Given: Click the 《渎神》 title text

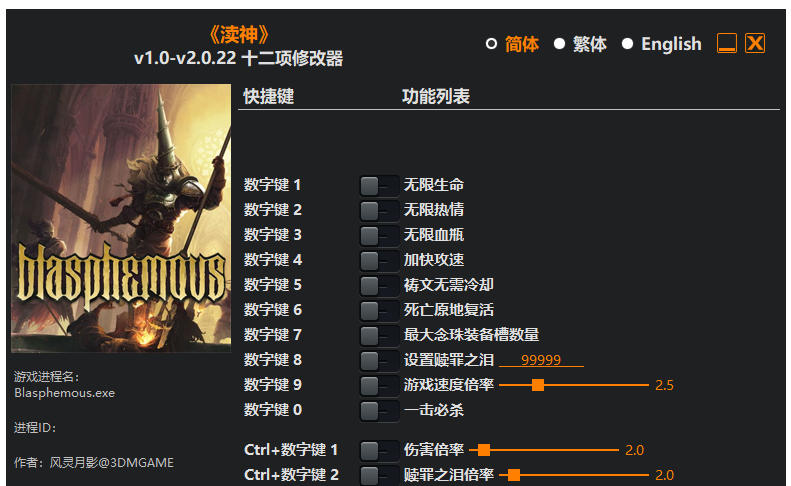Looking at the screenshot, I should pos(238,35).
